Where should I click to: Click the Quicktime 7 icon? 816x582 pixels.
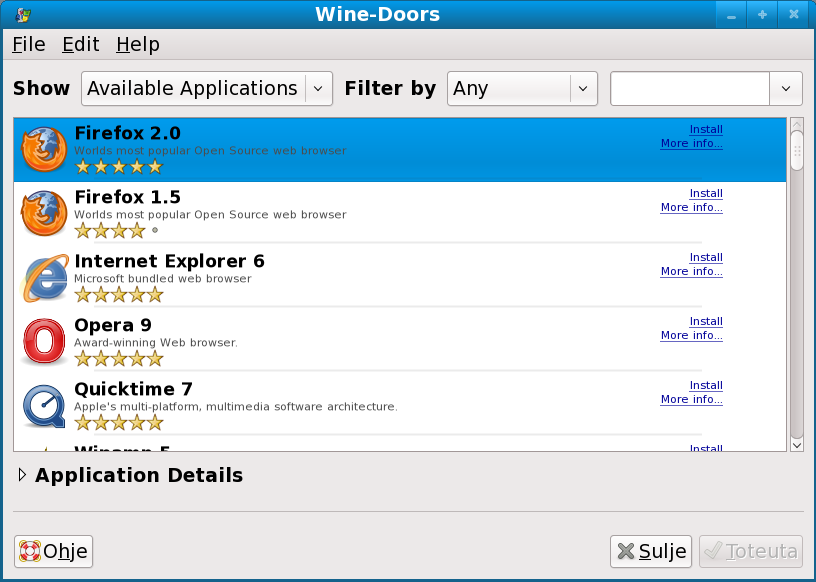click(44, 406)
